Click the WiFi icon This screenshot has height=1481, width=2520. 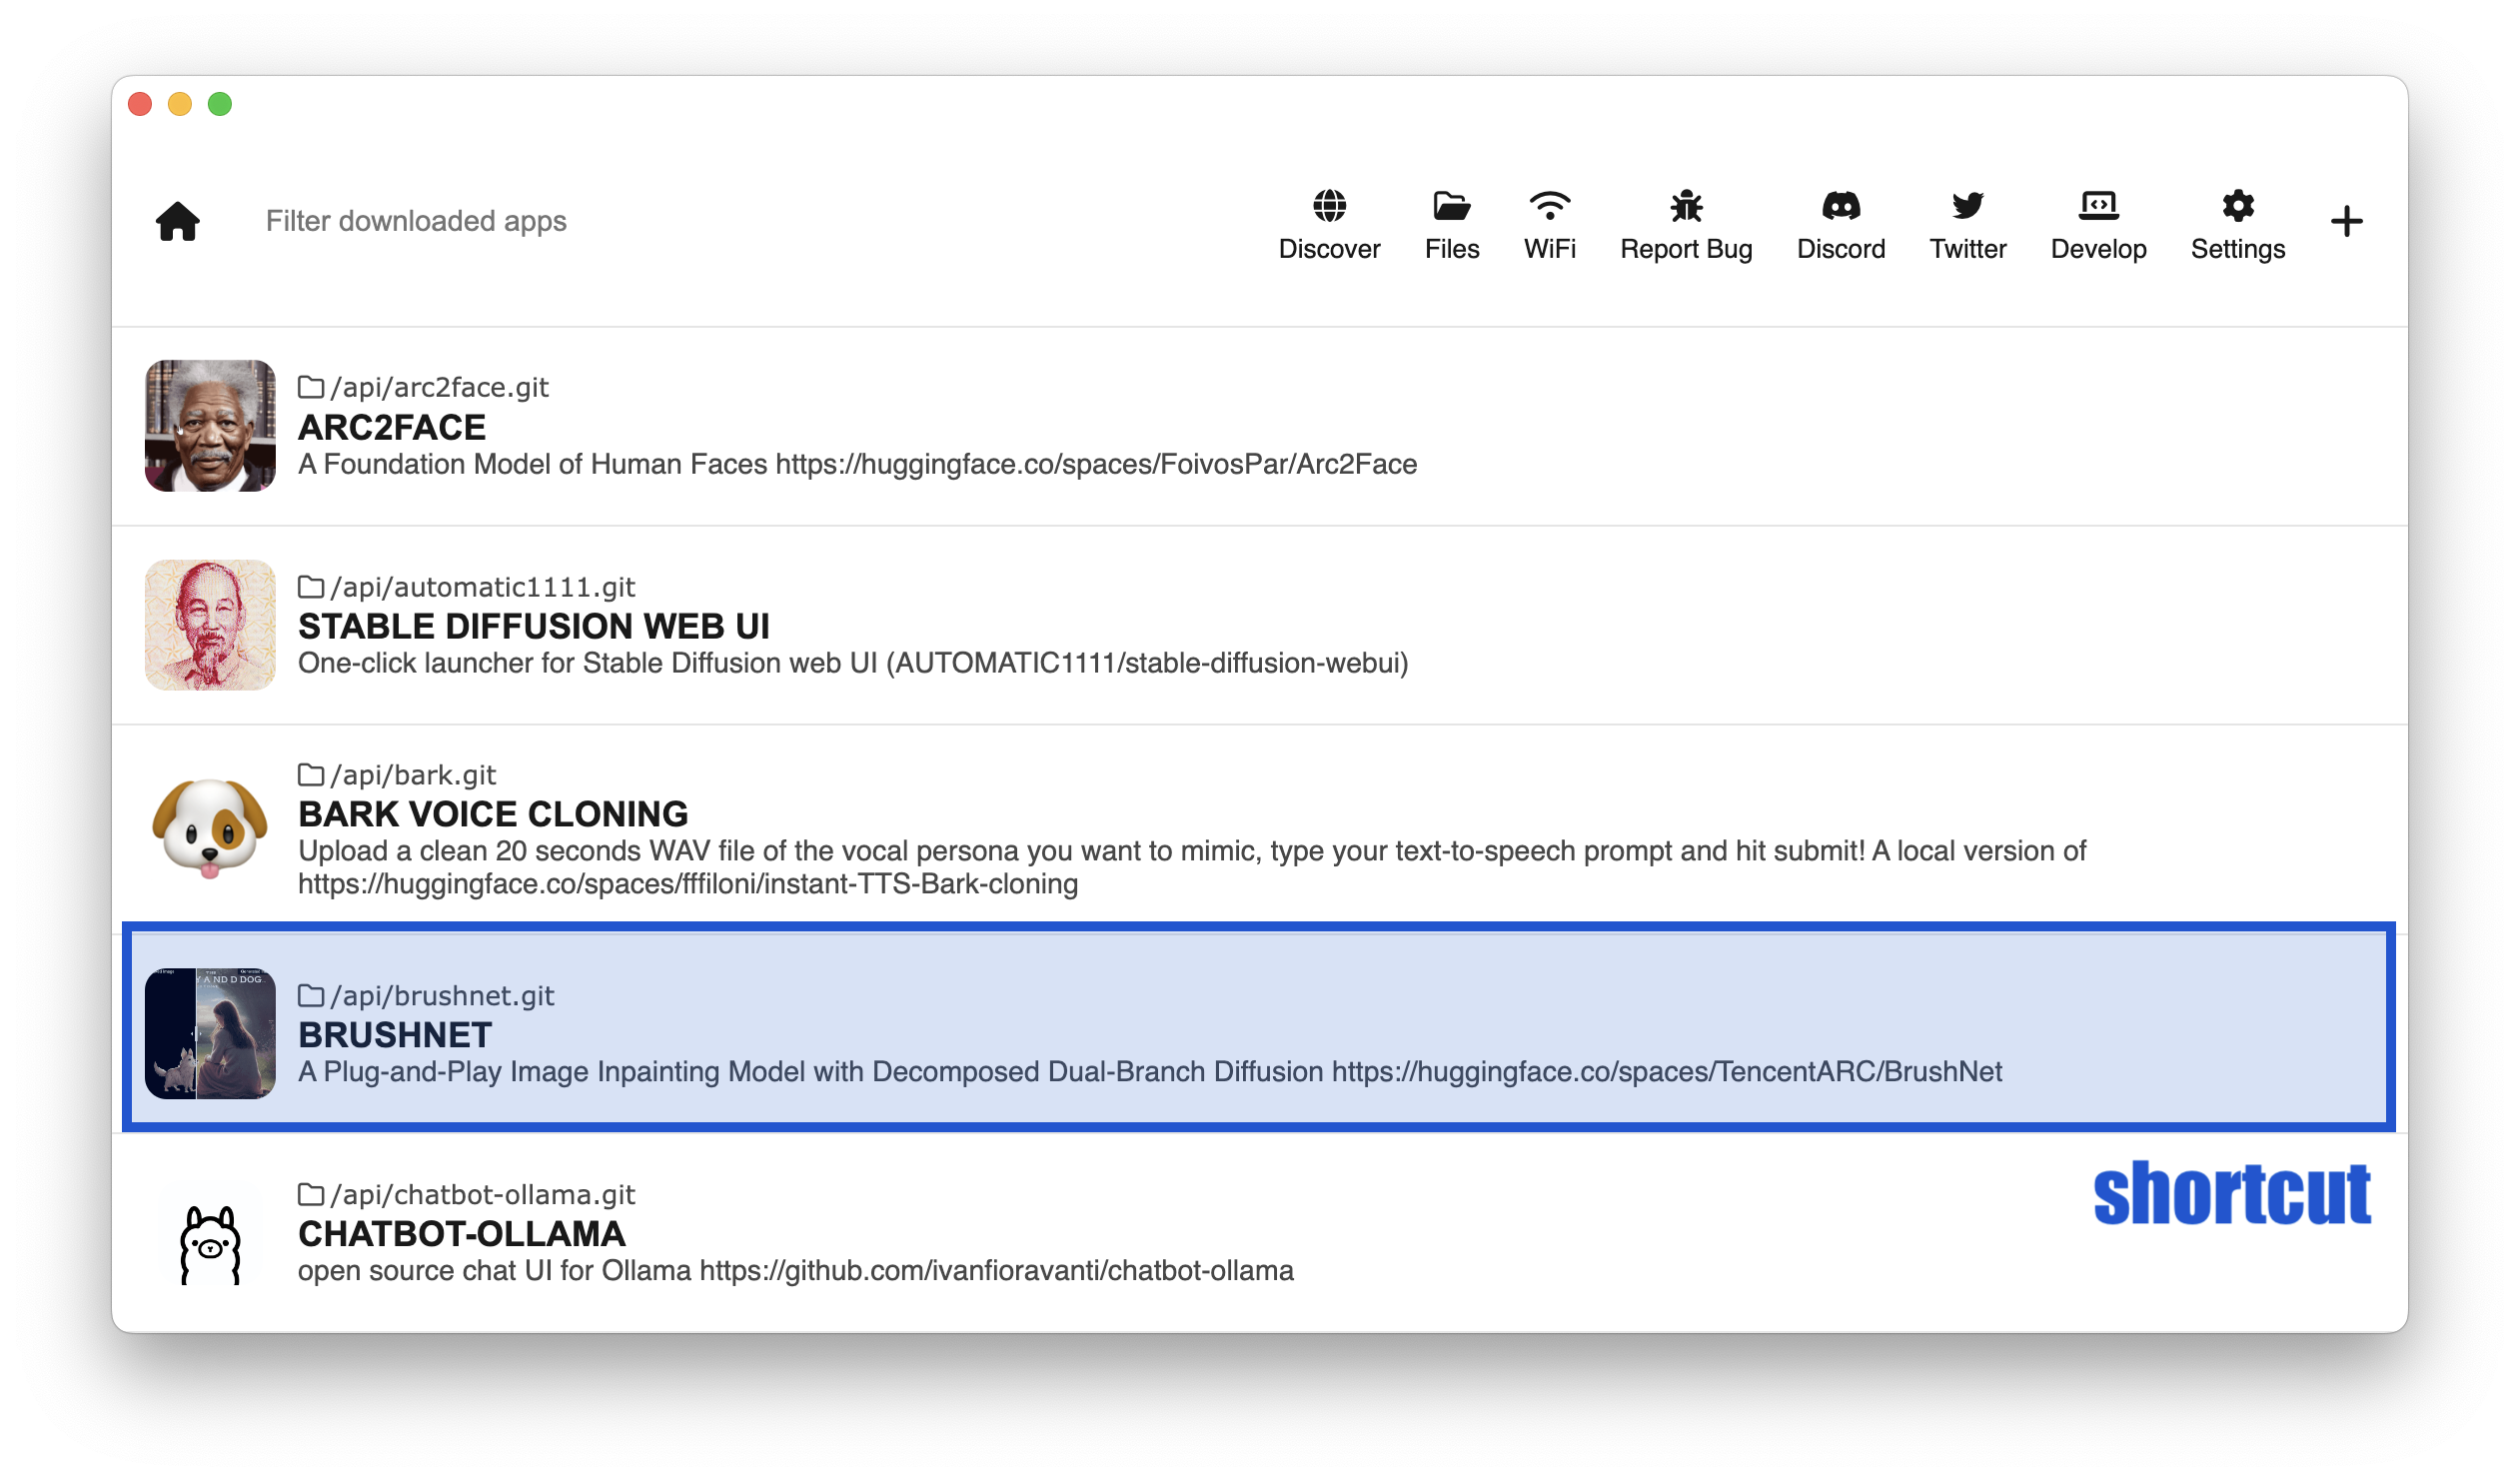(1549, 206)
